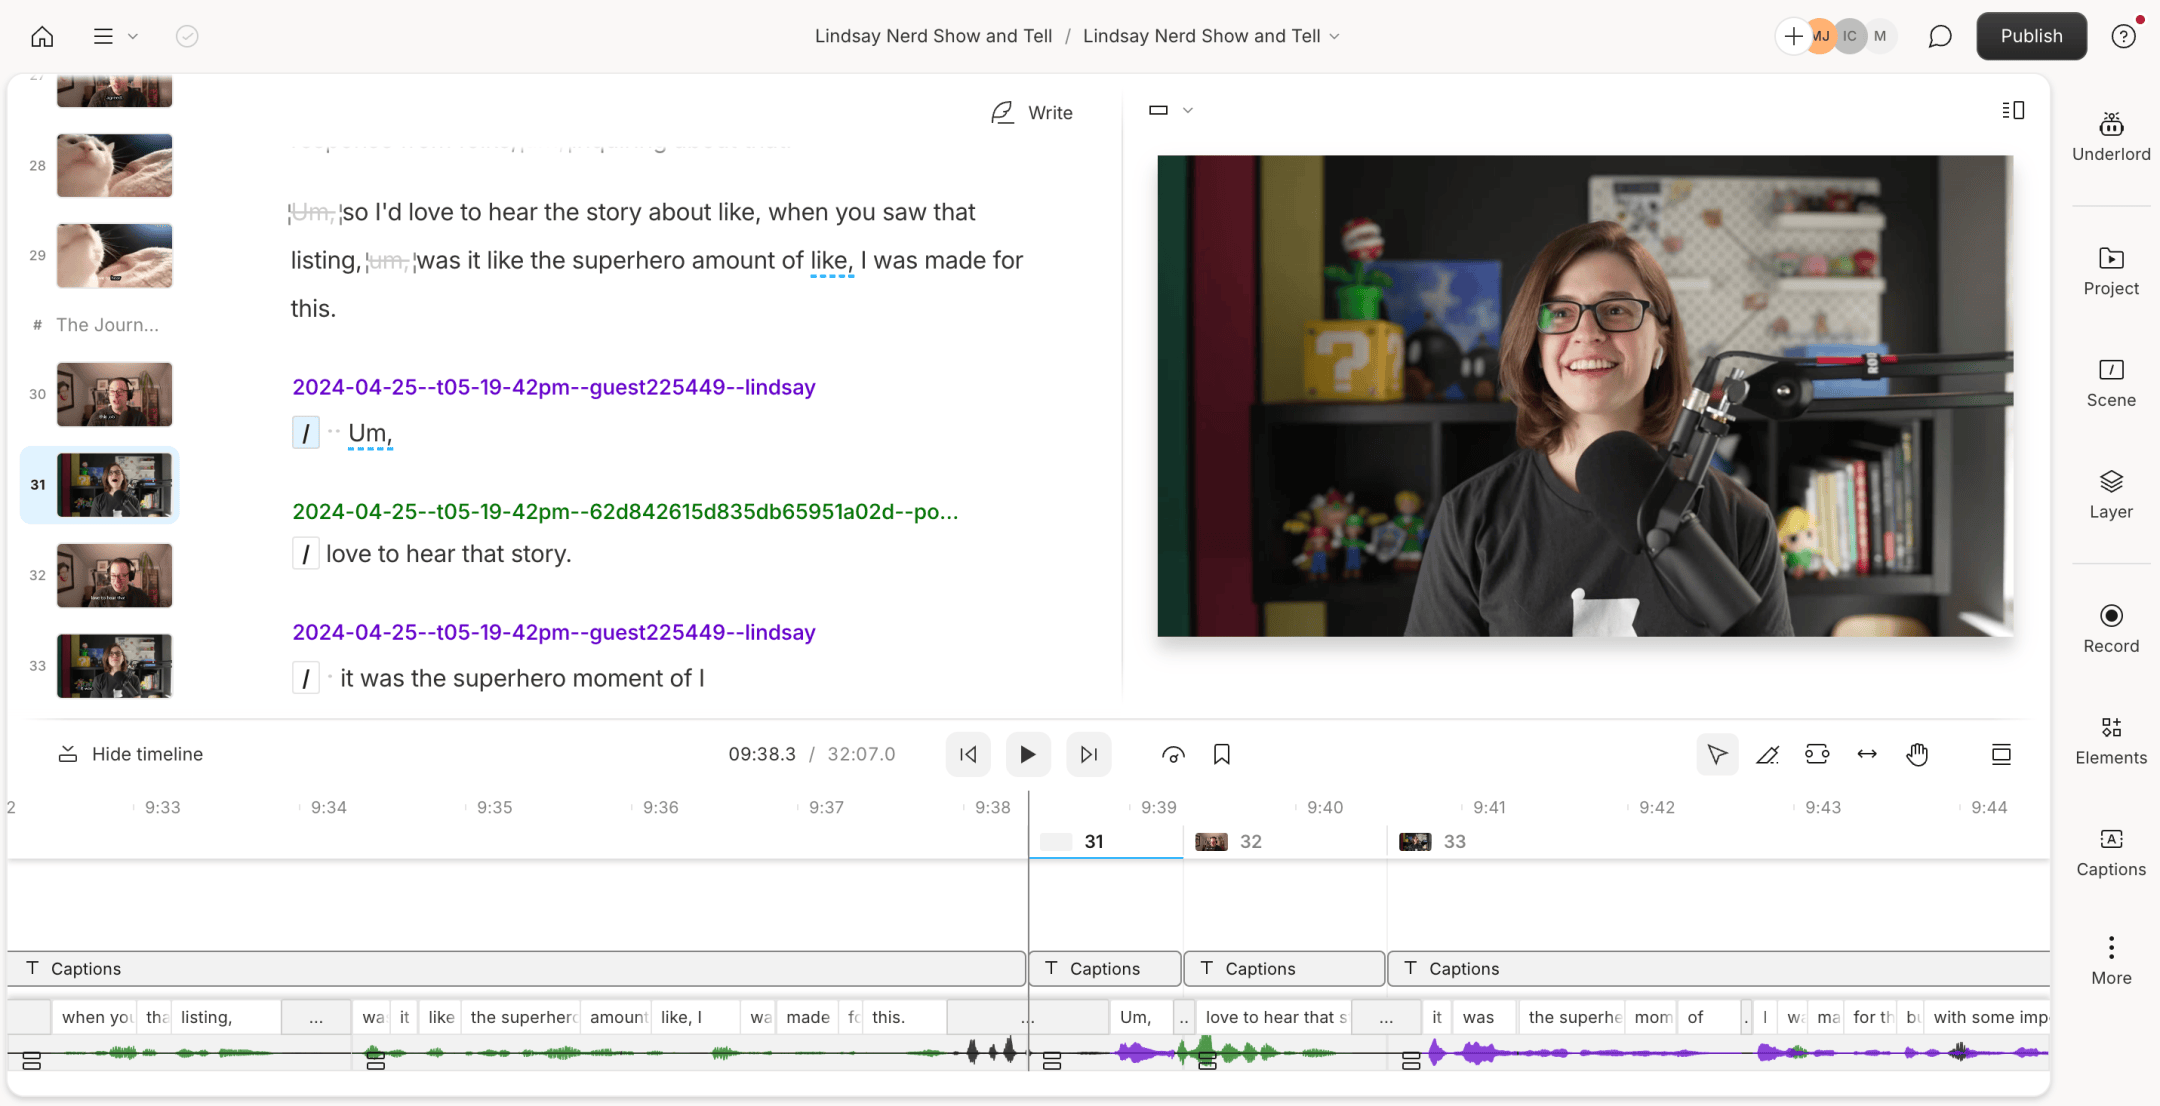The image size is (2160, 1106).
Task: Click timeline clip 'love to hear that'
Action: (1273, 1017)
